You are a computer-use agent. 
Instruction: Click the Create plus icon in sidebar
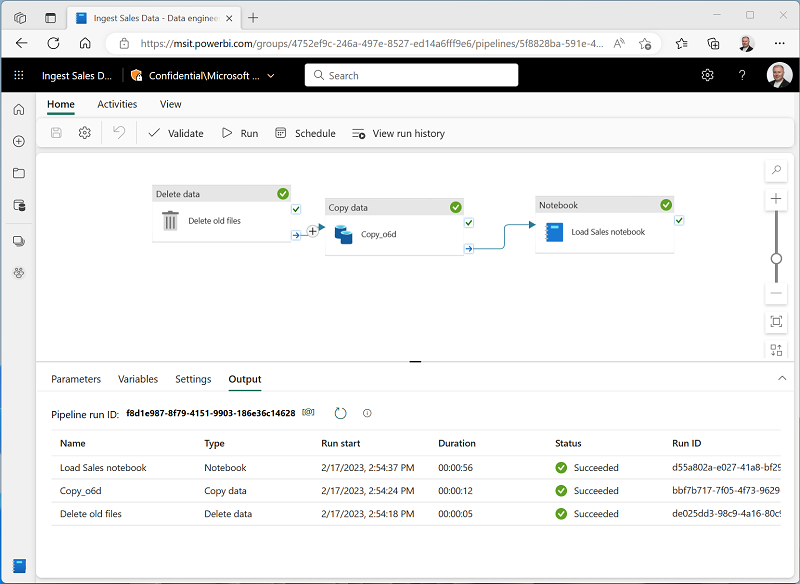(x=18, y=141)
